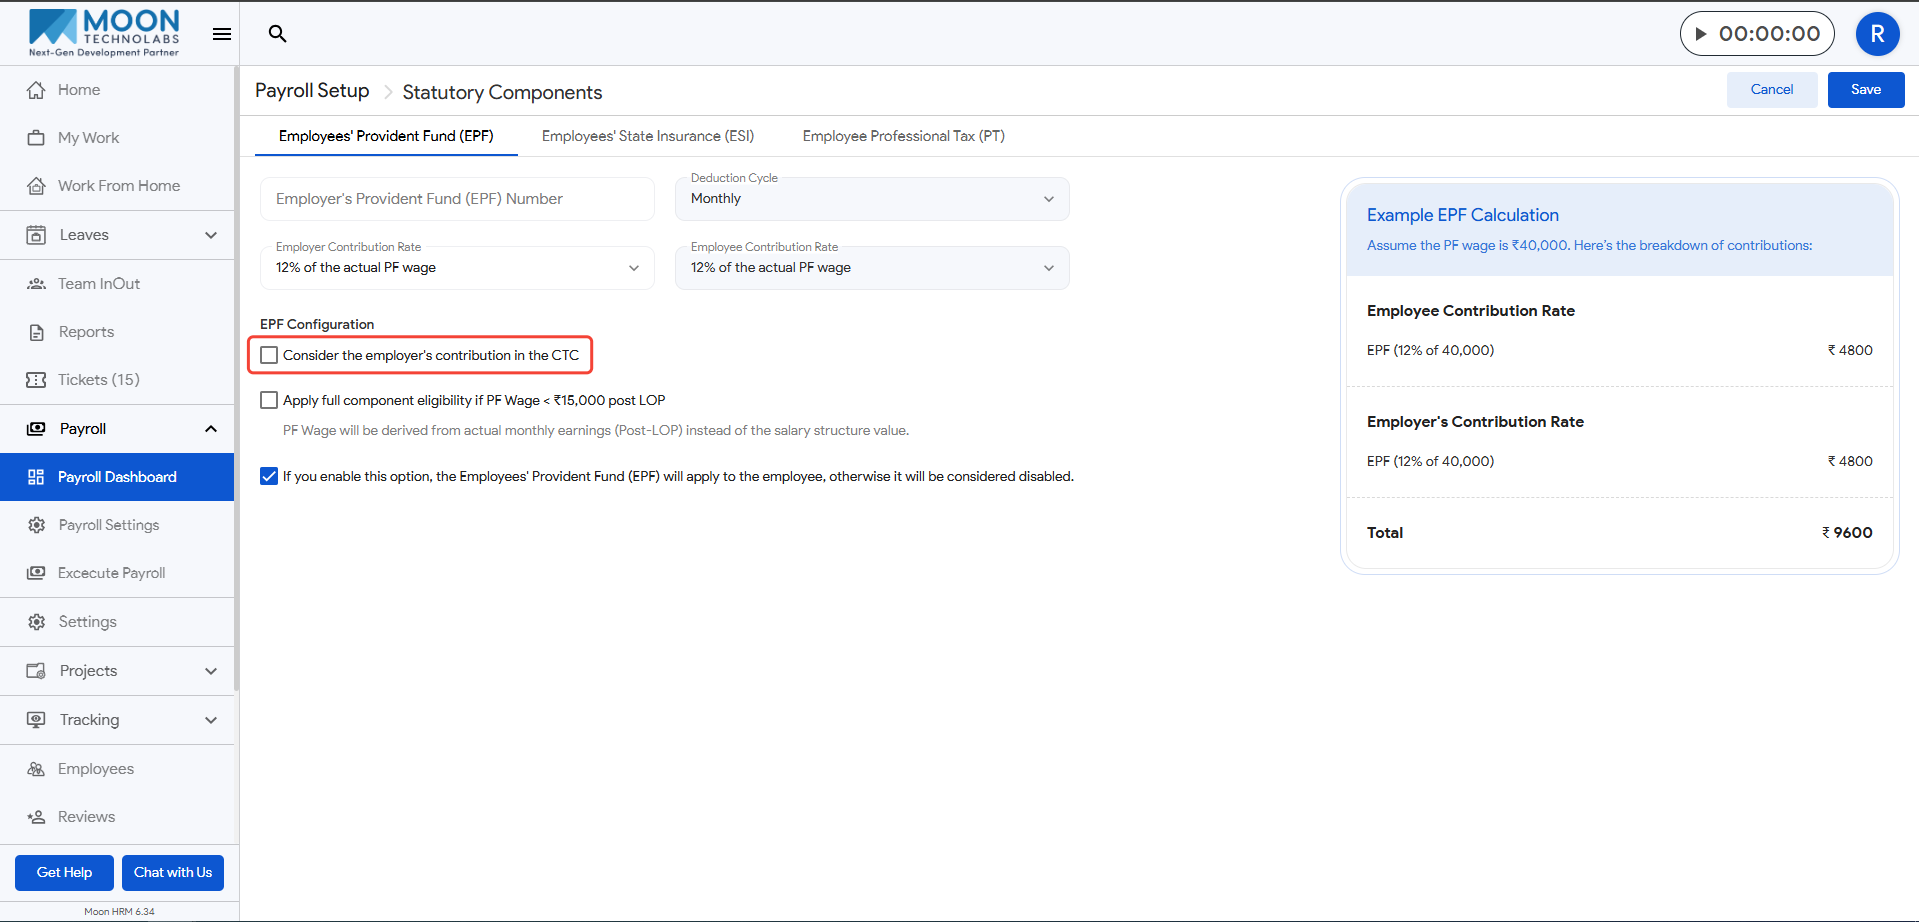Open Payroll Settings gear item

(x=108, y=525)
